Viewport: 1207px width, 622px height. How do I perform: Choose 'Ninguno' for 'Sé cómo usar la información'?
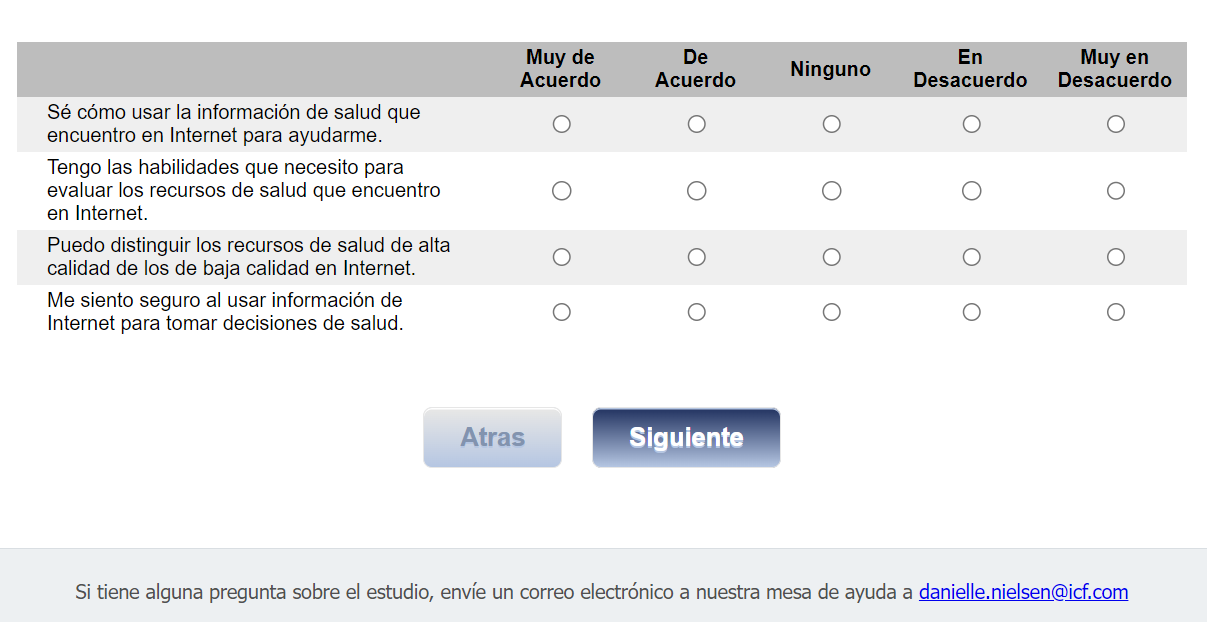832,124
